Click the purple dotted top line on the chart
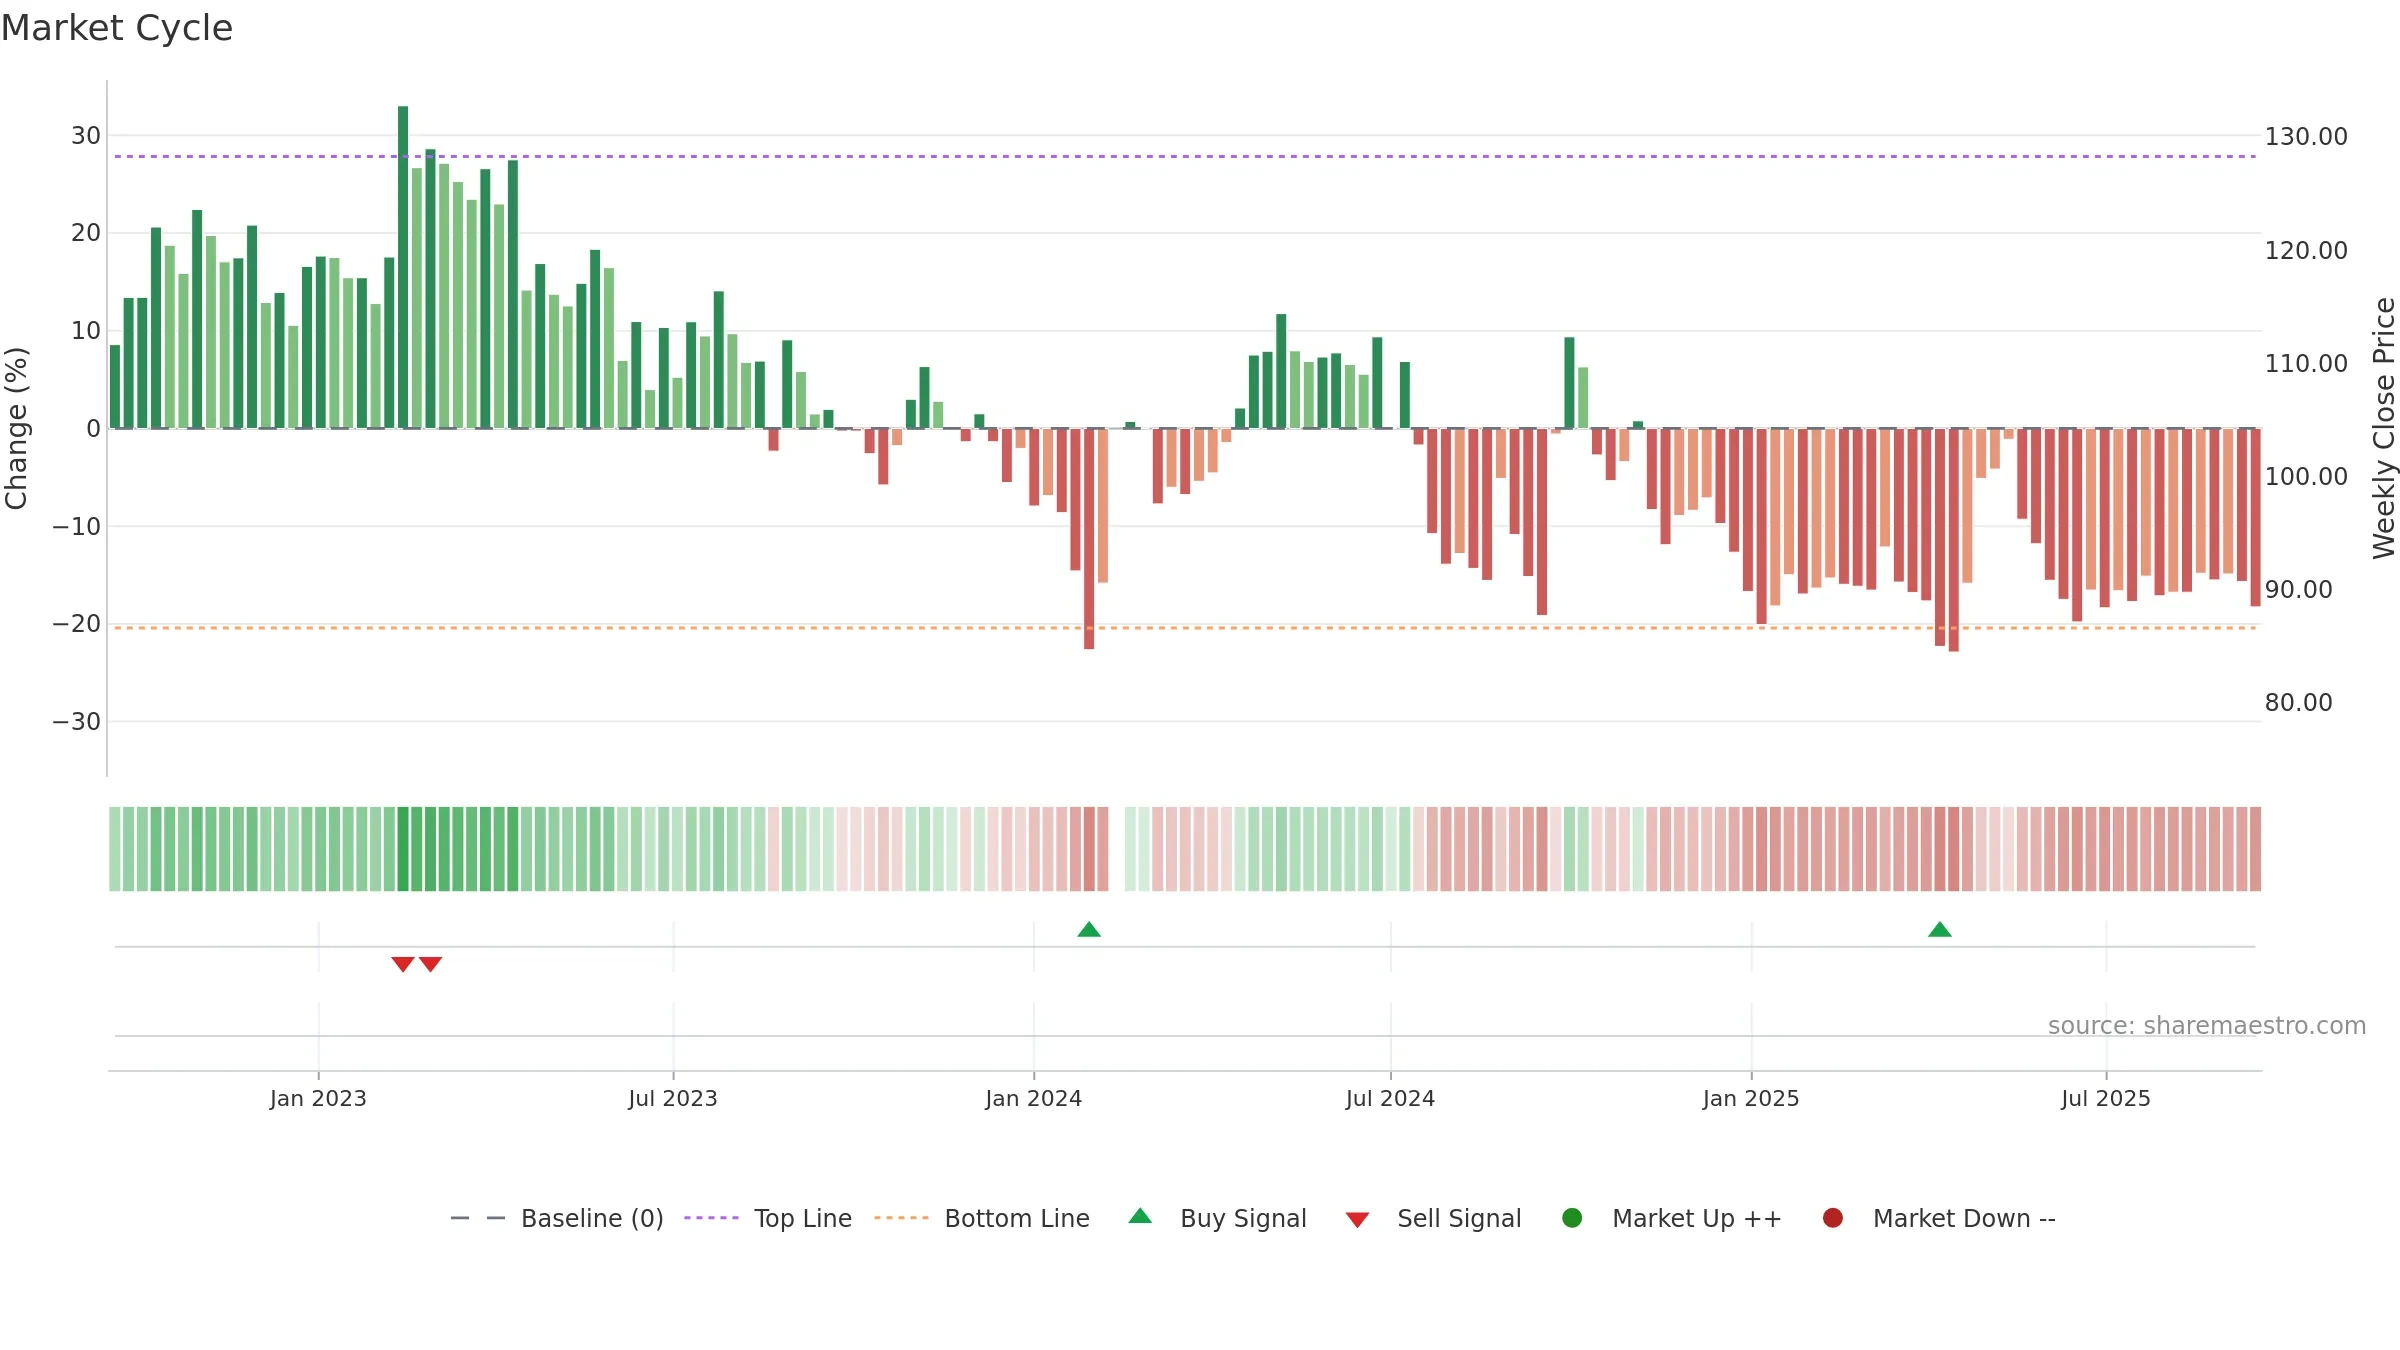The height and width of the screenshot is (1350, 2400). pos(1185,156)
